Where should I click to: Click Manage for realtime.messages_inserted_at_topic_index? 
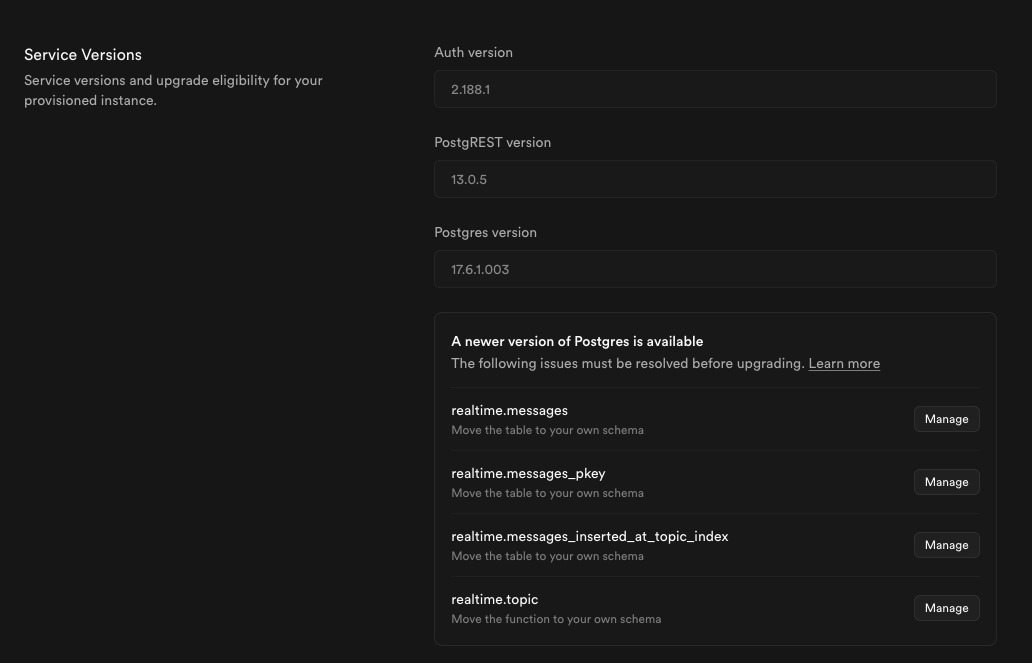[x=945, y=545]
